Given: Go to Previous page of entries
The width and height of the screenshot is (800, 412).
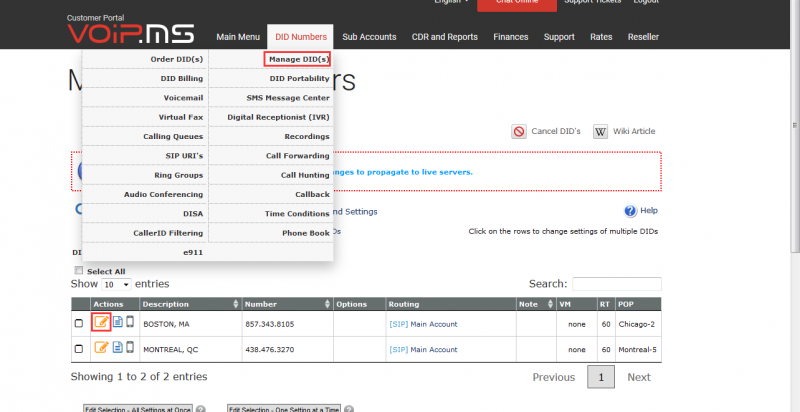Looking at the screenshot, I should click(x=554, y=377).
